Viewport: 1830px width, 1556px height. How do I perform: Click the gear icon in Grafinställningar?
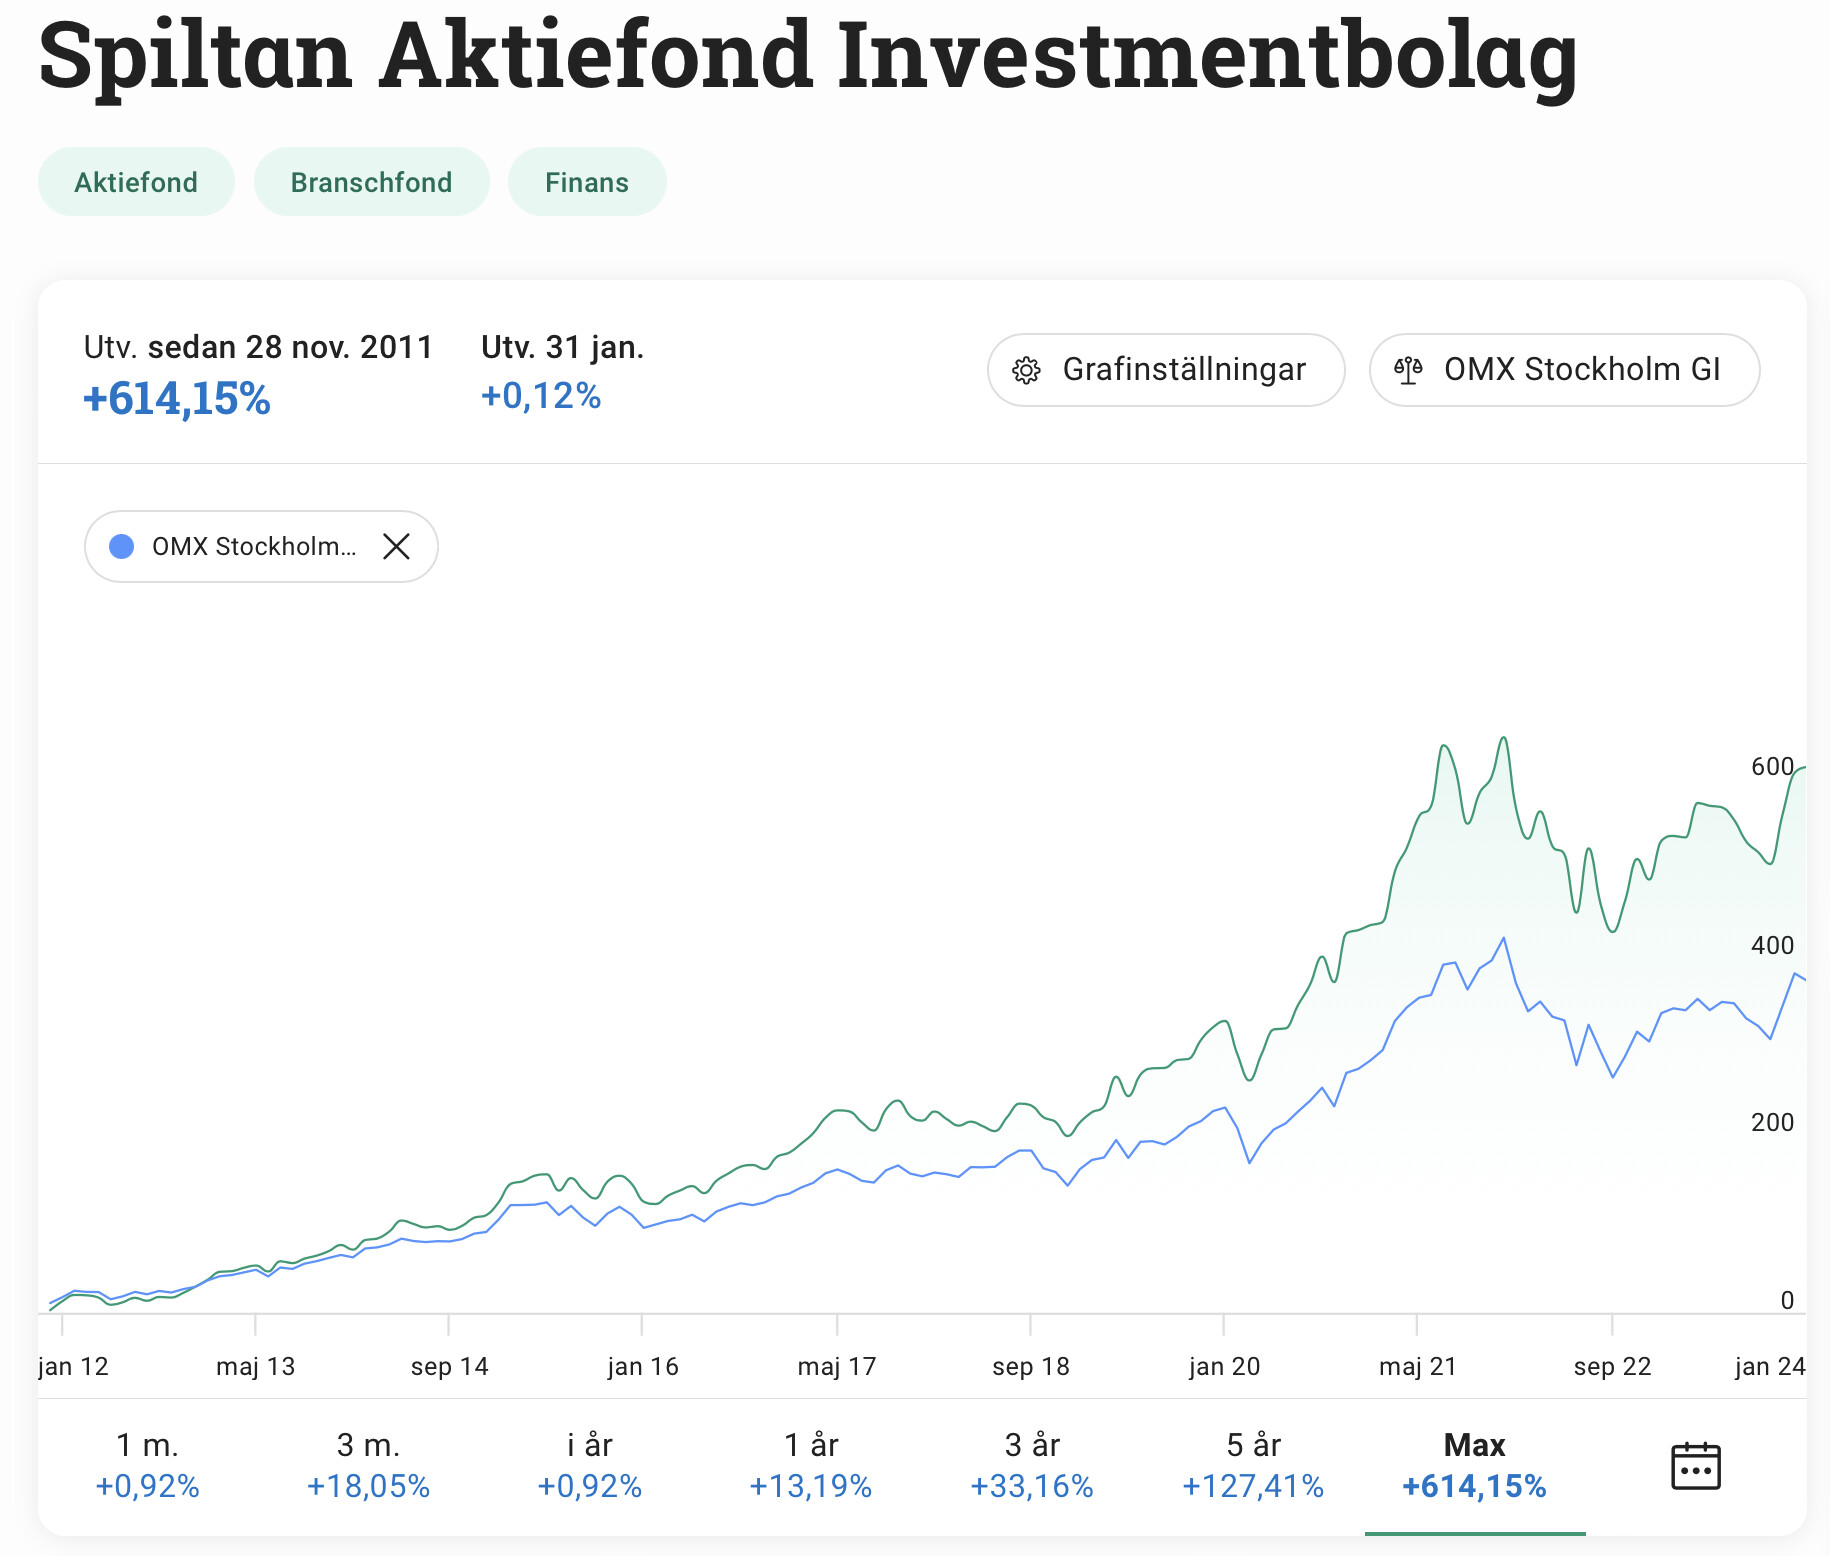coord(1026,370)
